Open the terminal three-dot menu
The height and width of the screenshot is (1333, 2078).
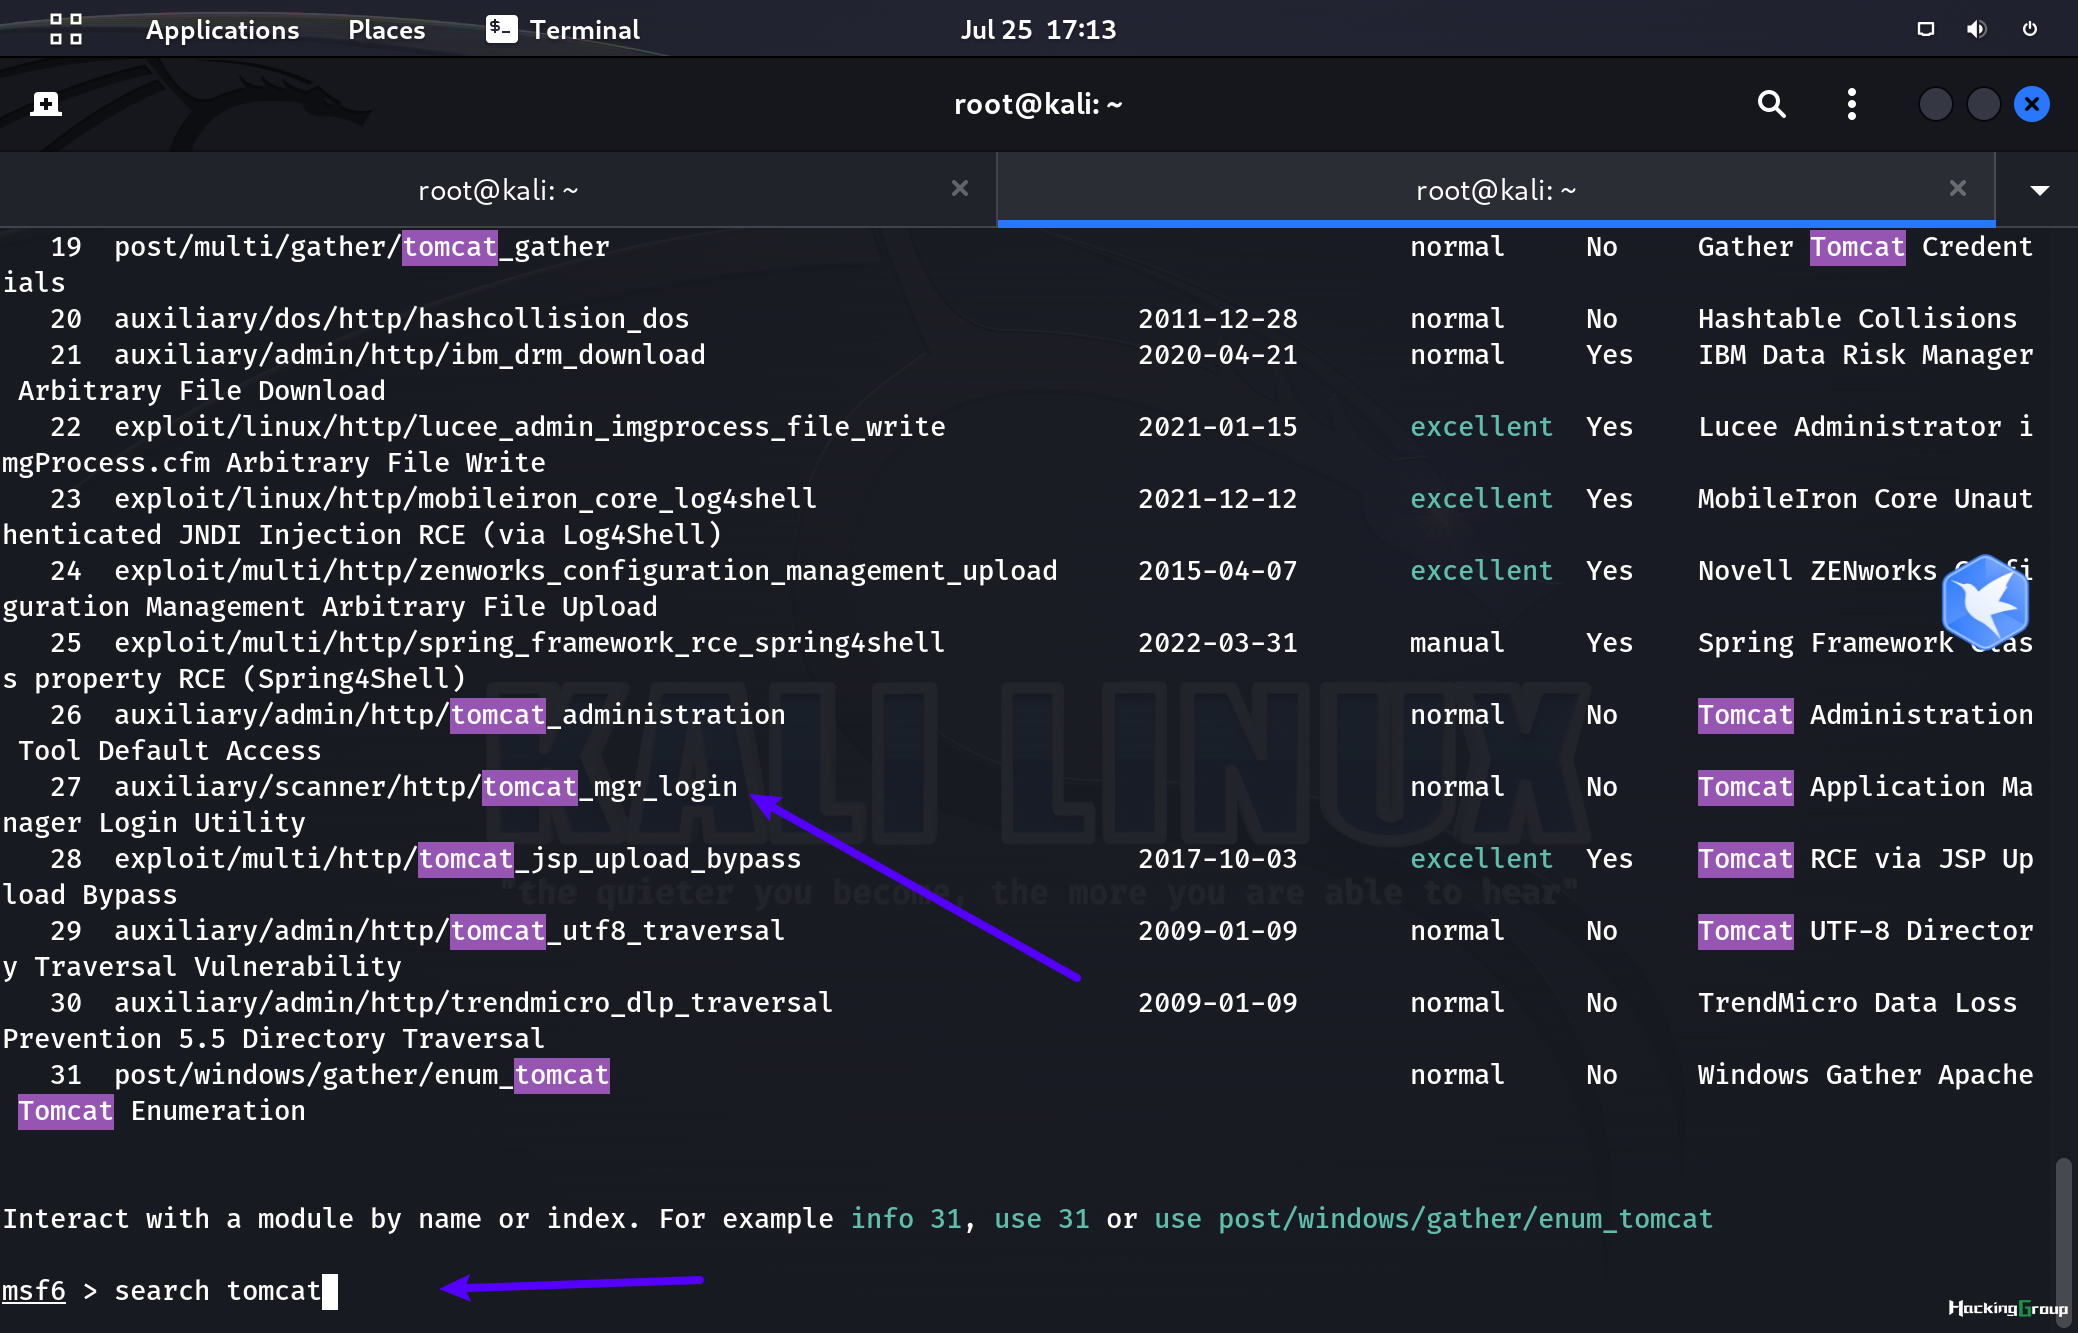pyautogui.click(x=1851, y=104)
